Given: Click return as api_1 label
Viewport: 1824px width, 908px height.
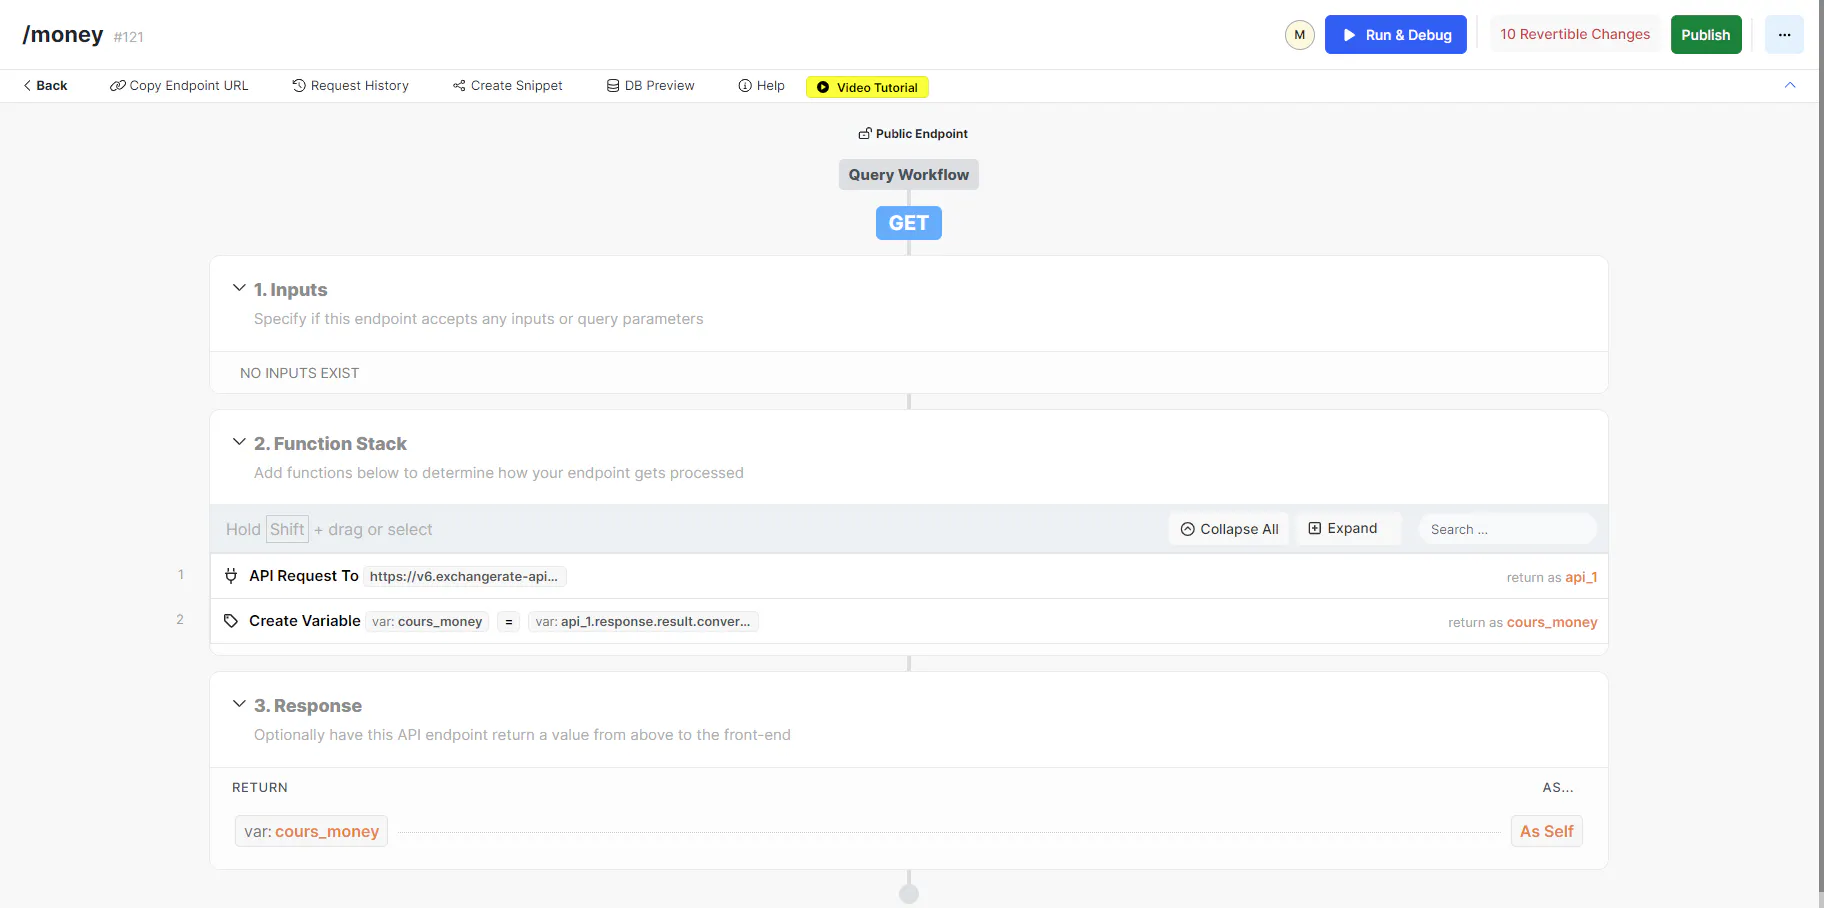Looking at the screenshot, I should (x=1552, y=577).
